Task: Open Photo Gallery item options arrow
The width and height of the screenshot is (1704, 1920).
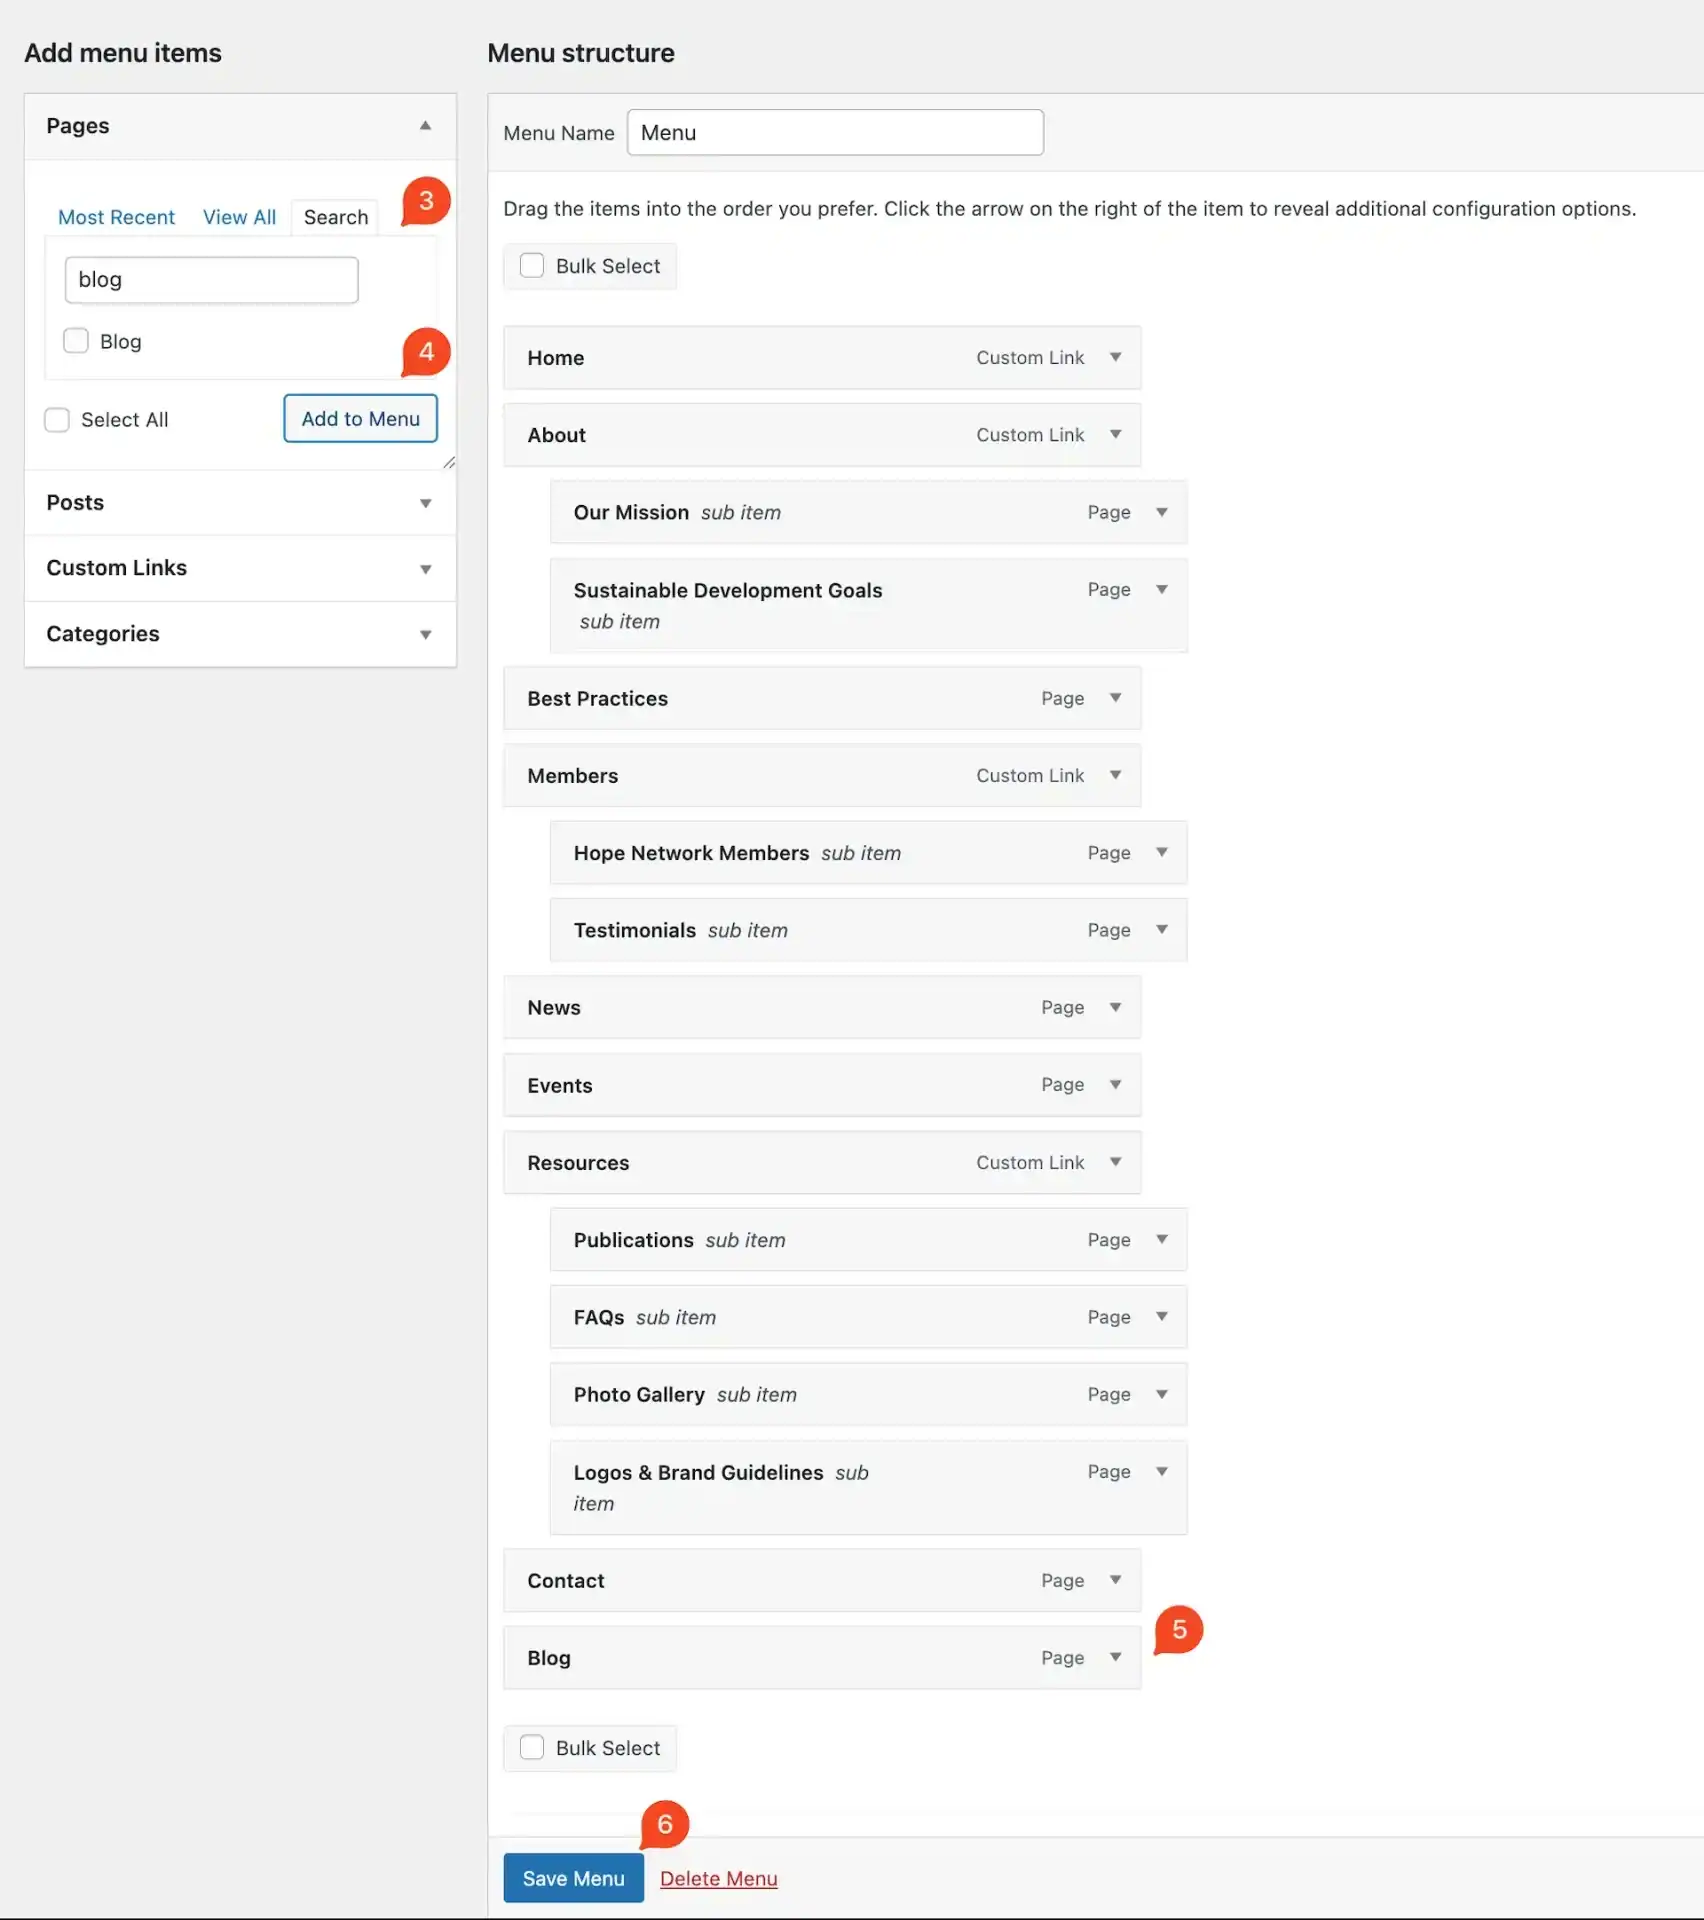Action: [x=1161, y=1394]
